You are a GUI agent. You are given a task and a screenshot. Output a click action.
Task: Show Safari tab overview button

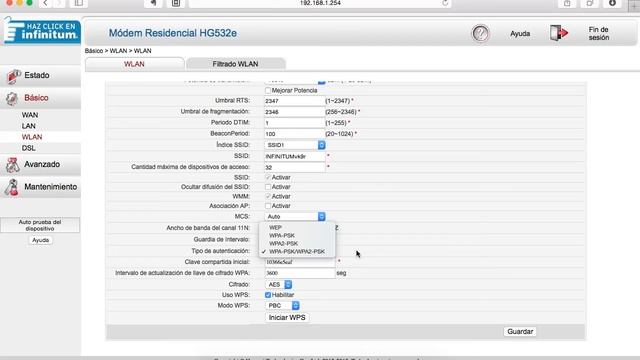(590, 3)
